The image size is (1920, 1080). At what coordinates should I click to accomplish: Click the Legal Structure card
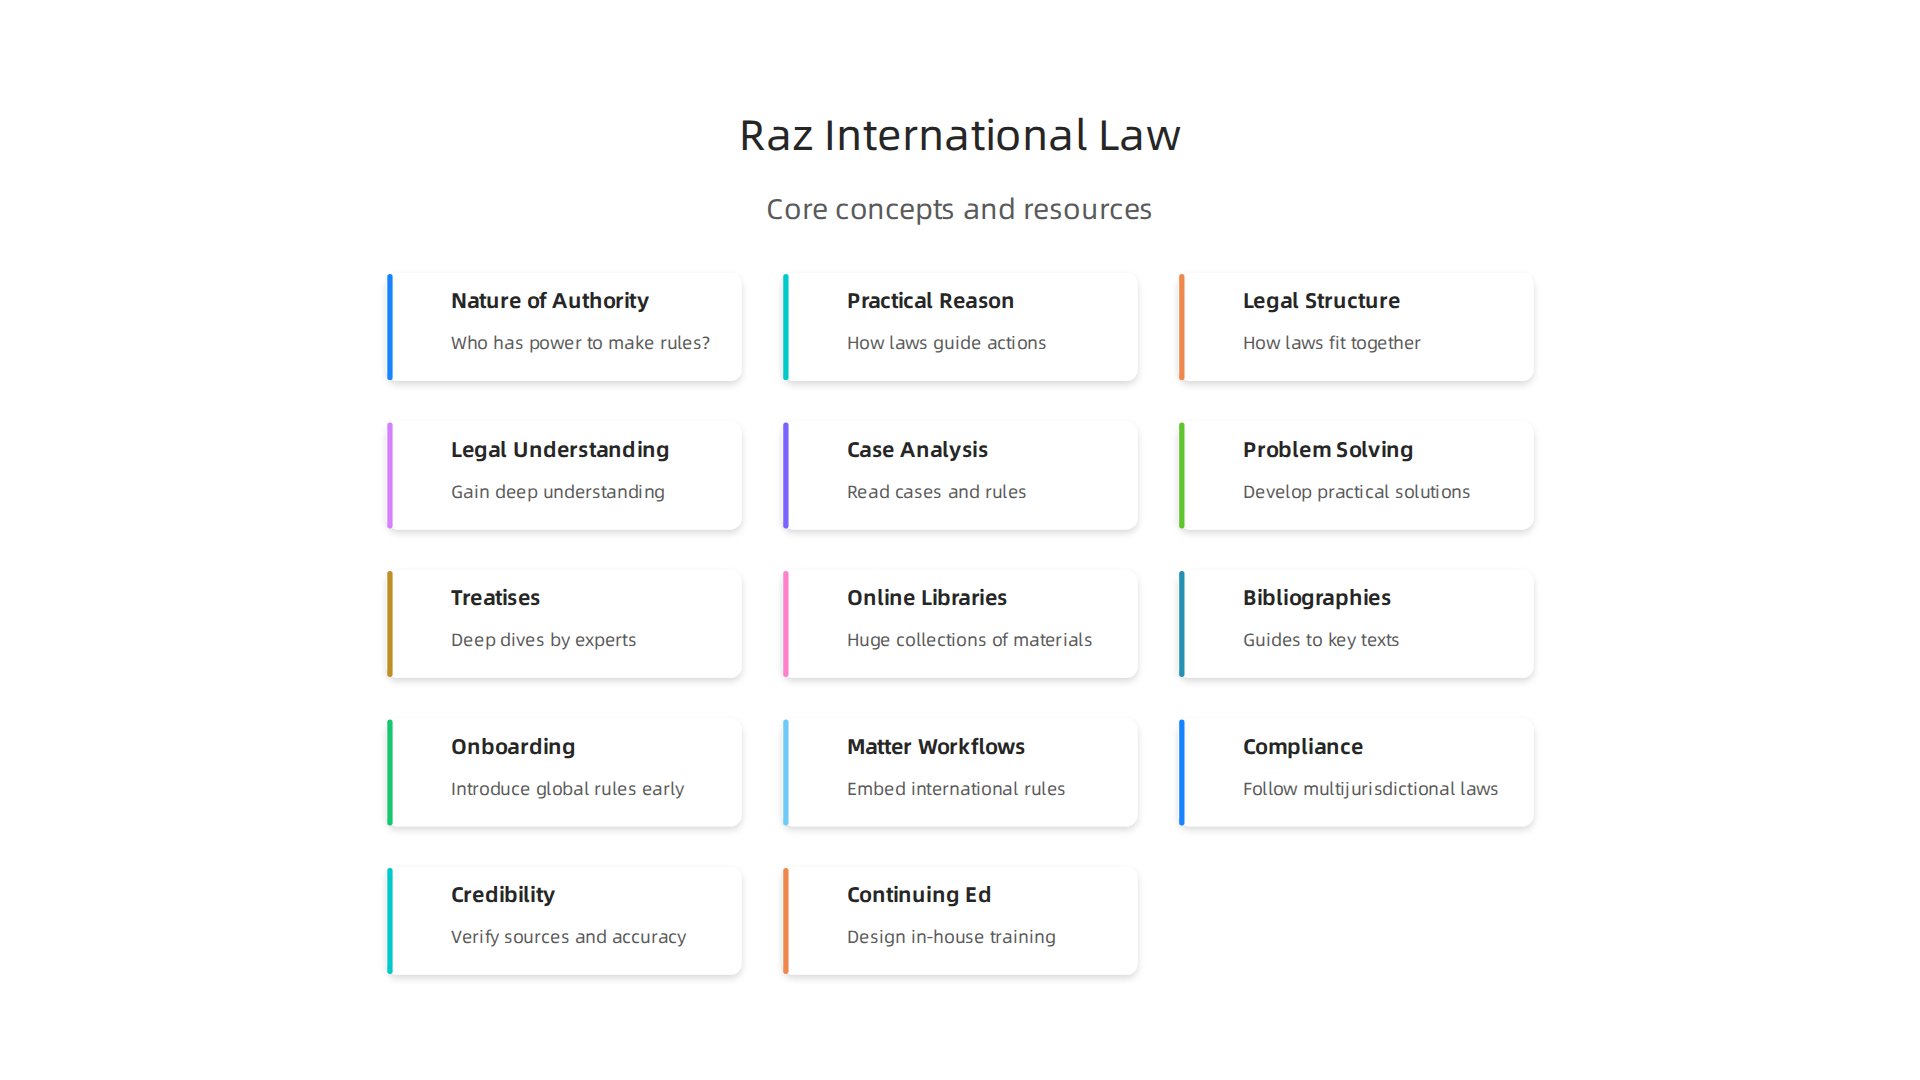pos(1356,327)
